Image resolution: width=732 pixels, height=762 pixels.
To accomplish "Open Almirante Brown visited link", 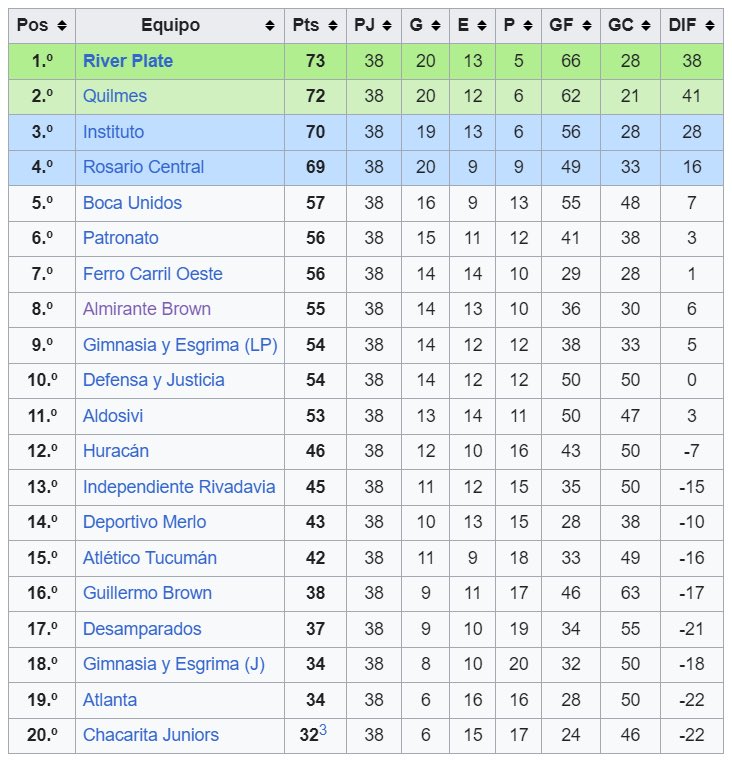I will coord(147,309).
